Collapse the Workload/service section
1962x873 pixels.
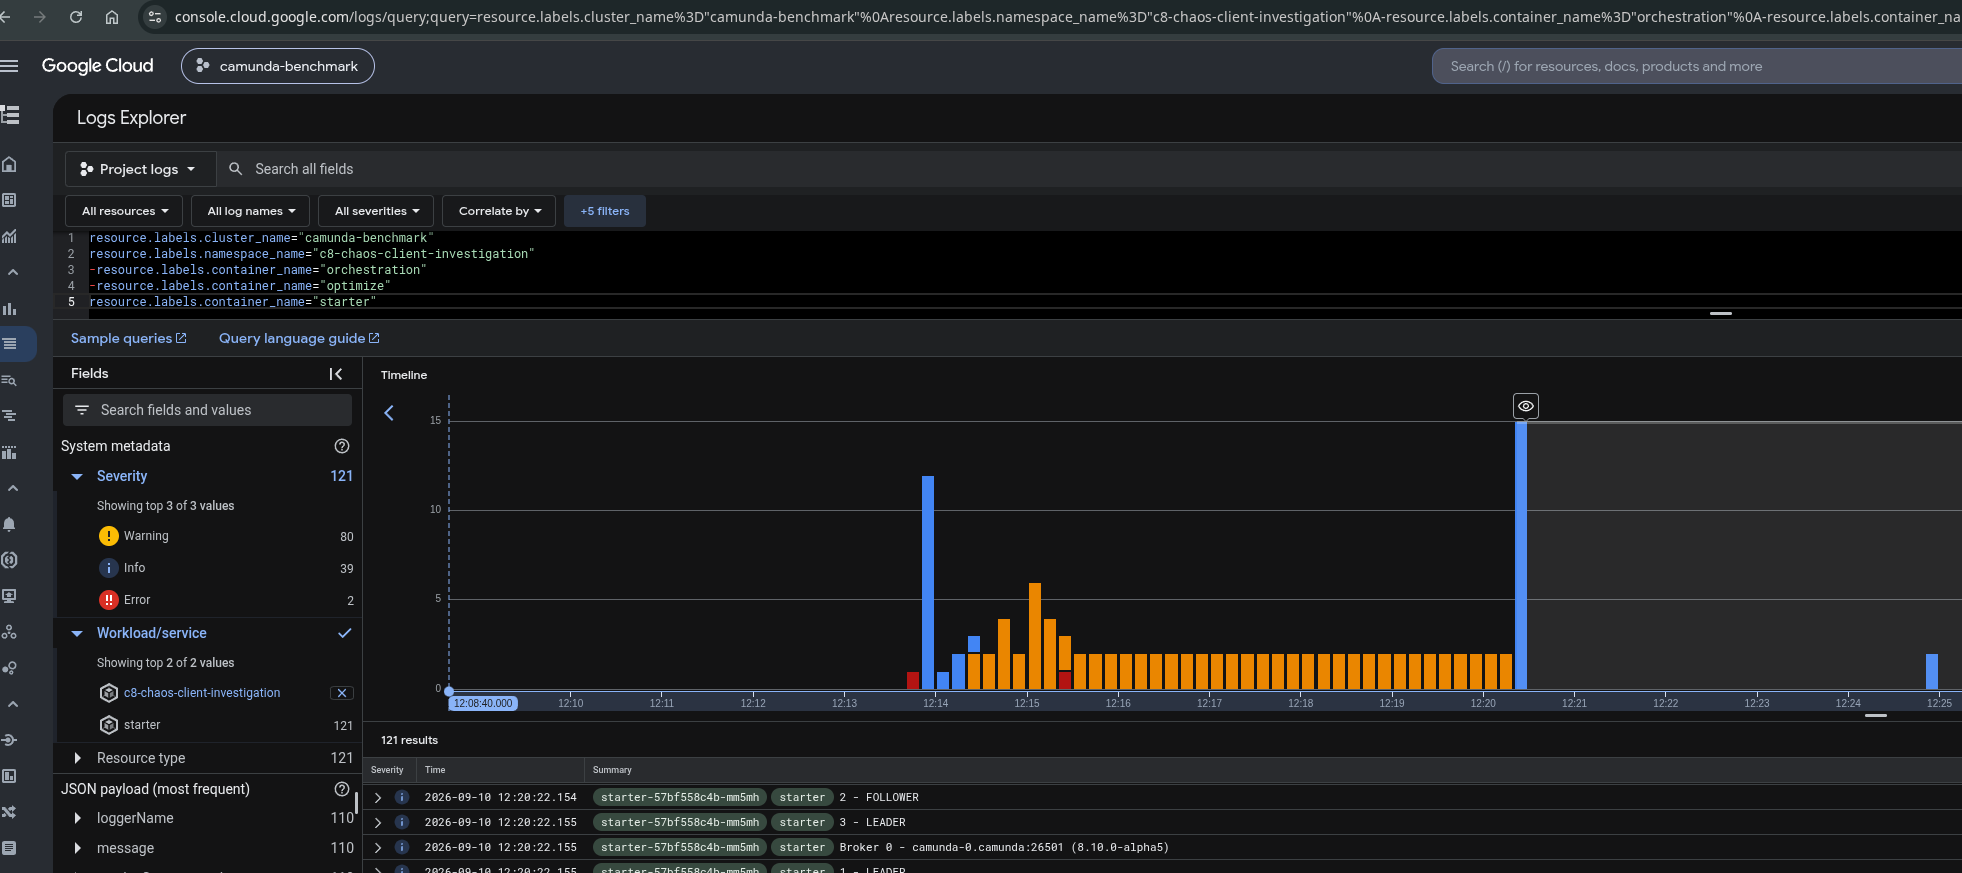(x=77, y=634)
